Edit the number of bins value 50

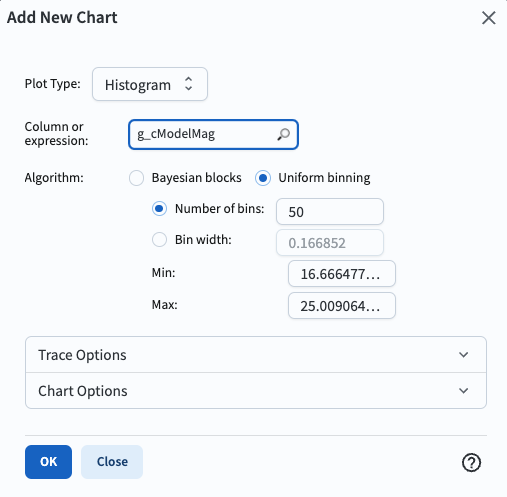[x=330, y=211]
